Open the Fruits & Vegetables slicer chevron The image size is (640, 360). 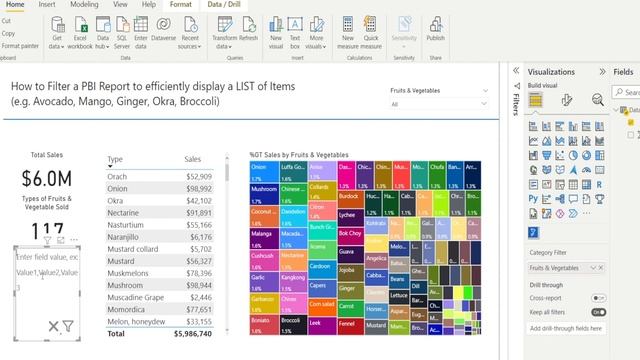[485, 91]
